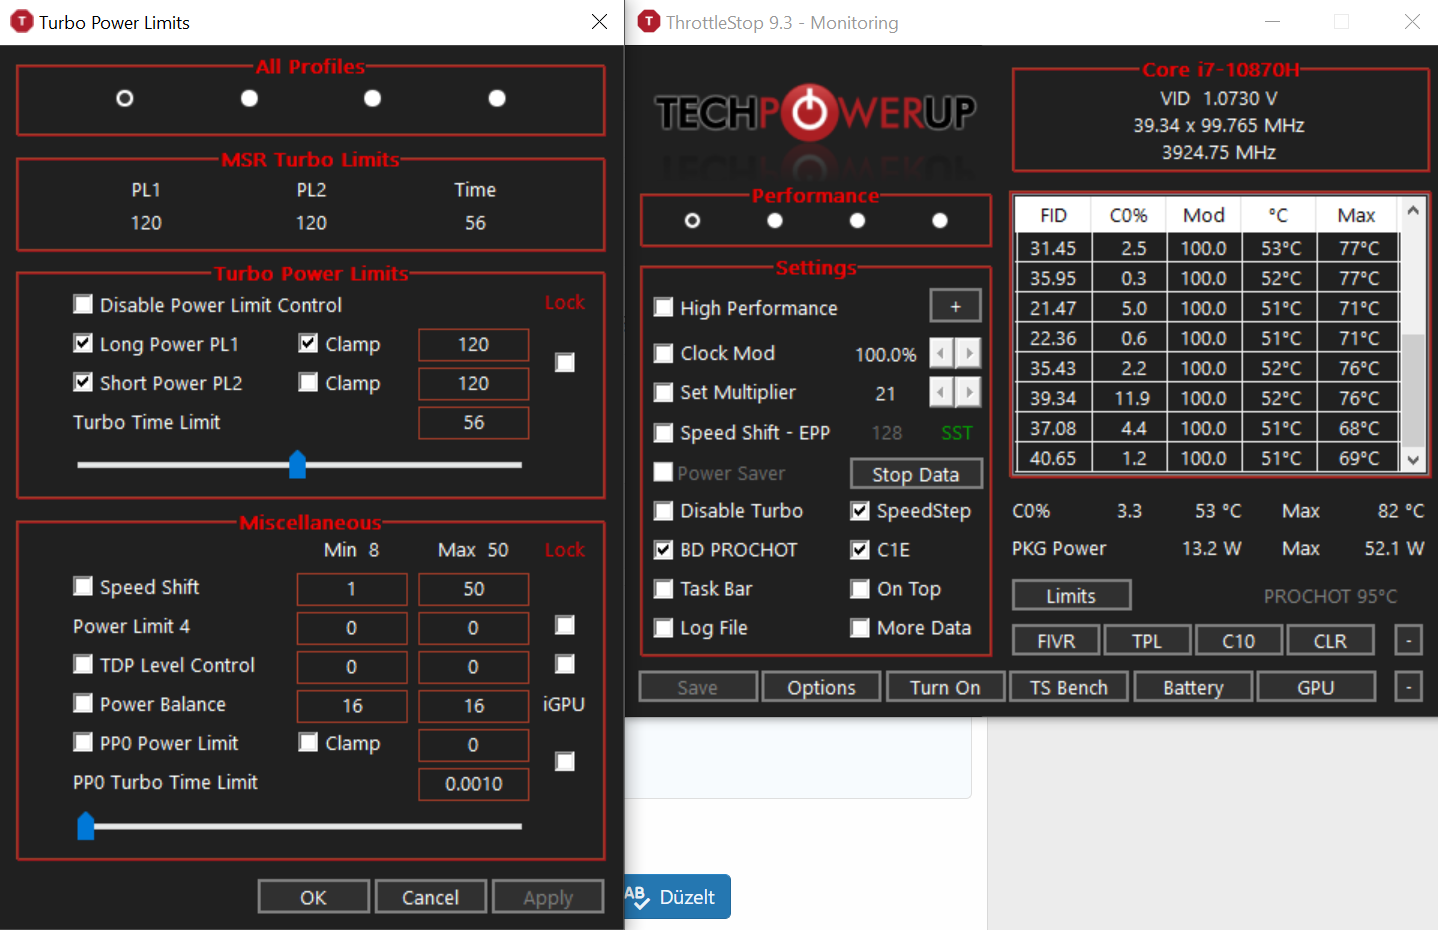Click the minus button next to CLR
Screen dimensions: 1438x930
1408,640
